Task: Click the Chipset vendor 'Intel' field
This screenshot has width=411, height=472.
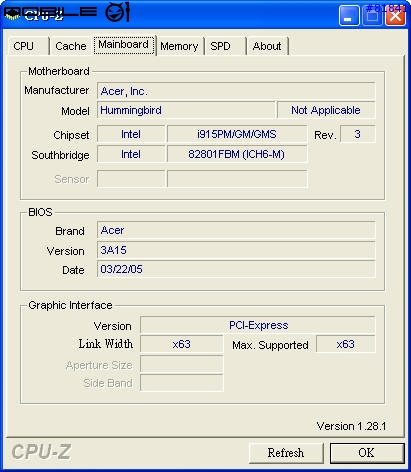Action: coord(131,134)
